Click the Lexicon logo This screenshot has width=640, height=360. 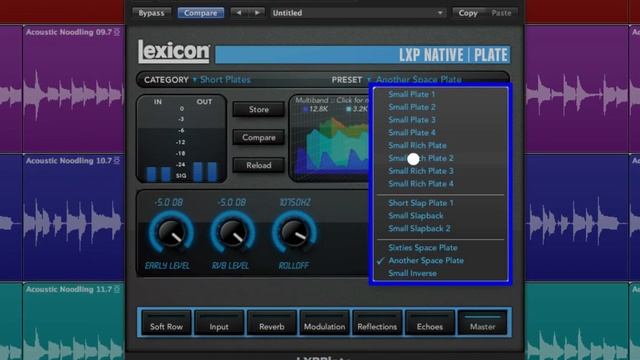[174, 52]
